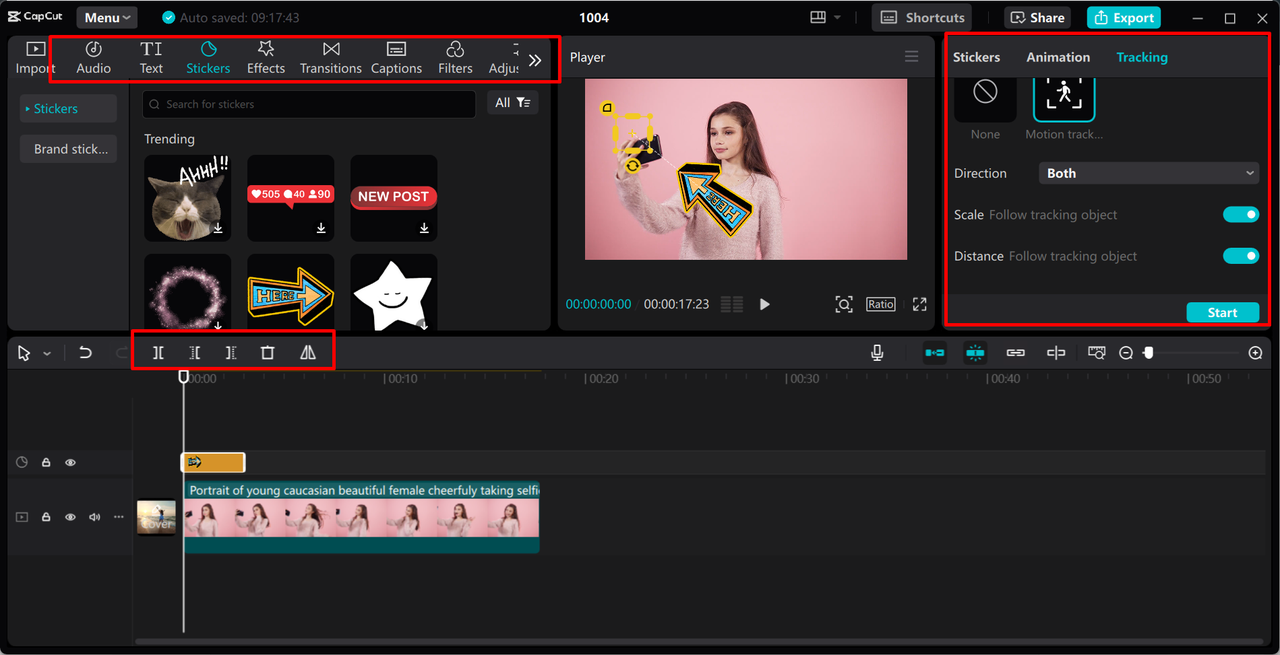Switch to the Animation tab

coord(1058,57)
